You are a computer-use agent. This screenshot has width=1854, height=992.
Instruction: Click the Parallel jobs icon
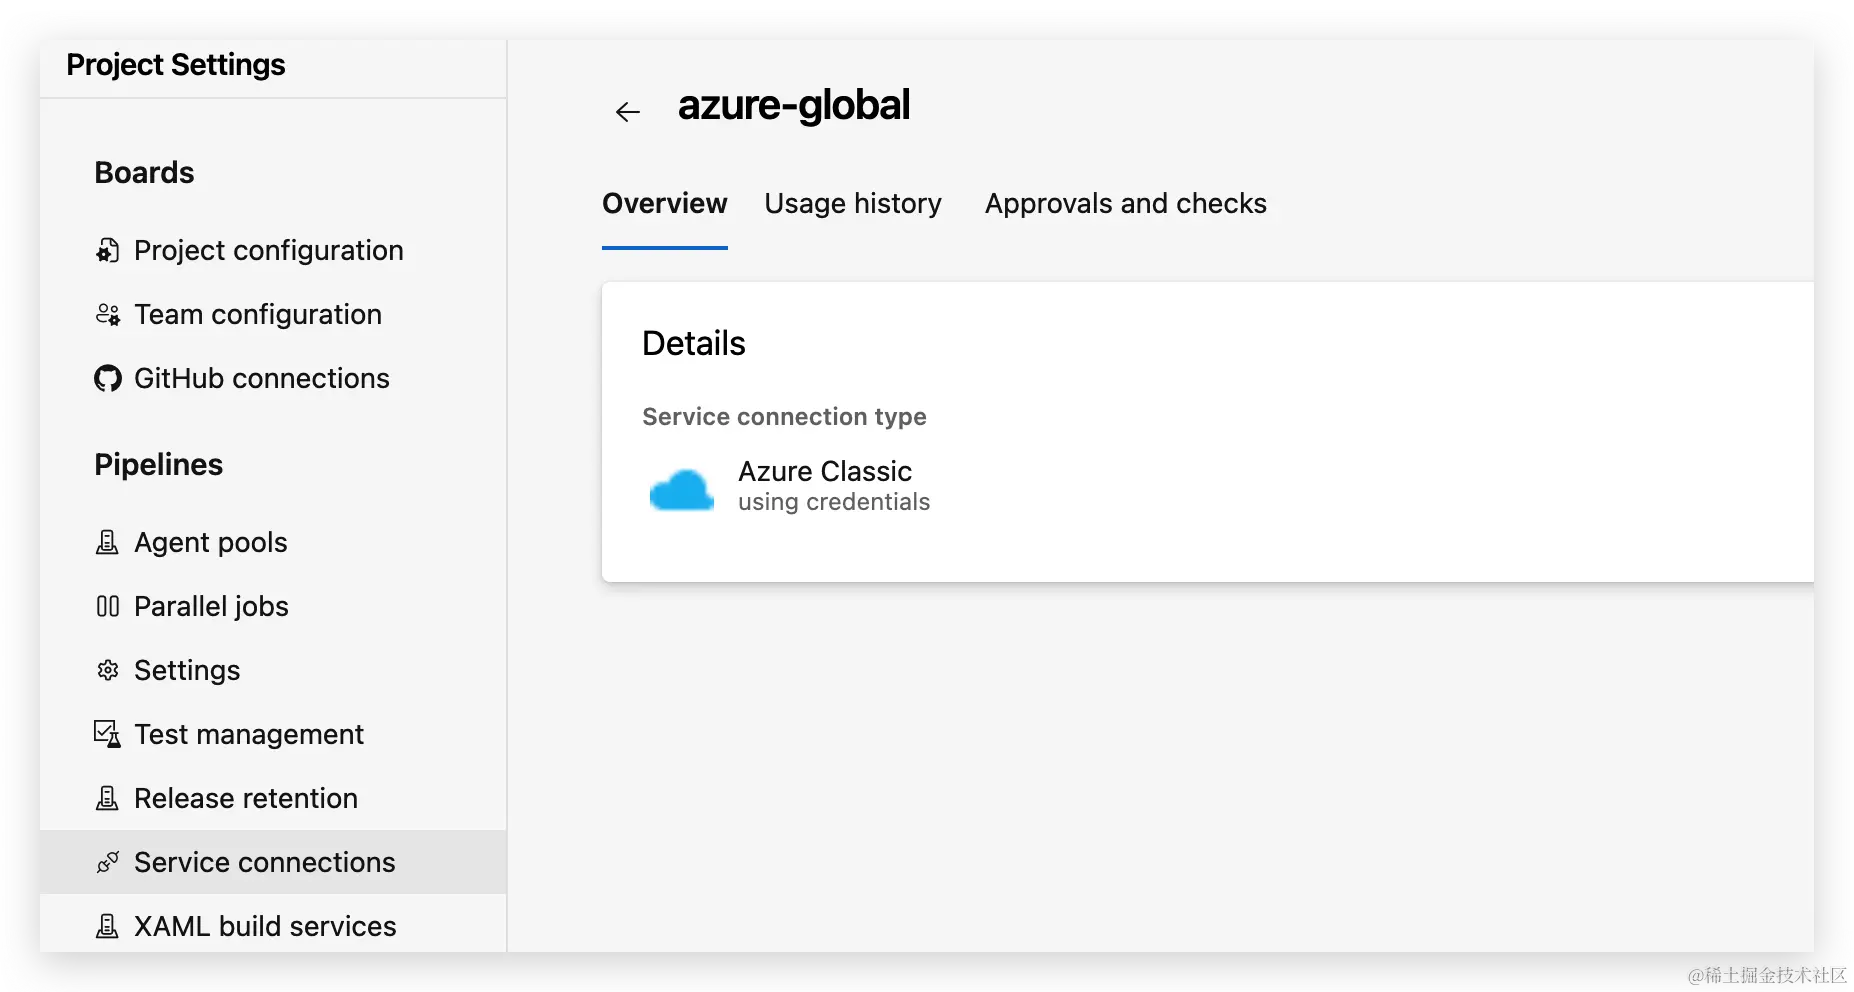click(x=108, y=606)
